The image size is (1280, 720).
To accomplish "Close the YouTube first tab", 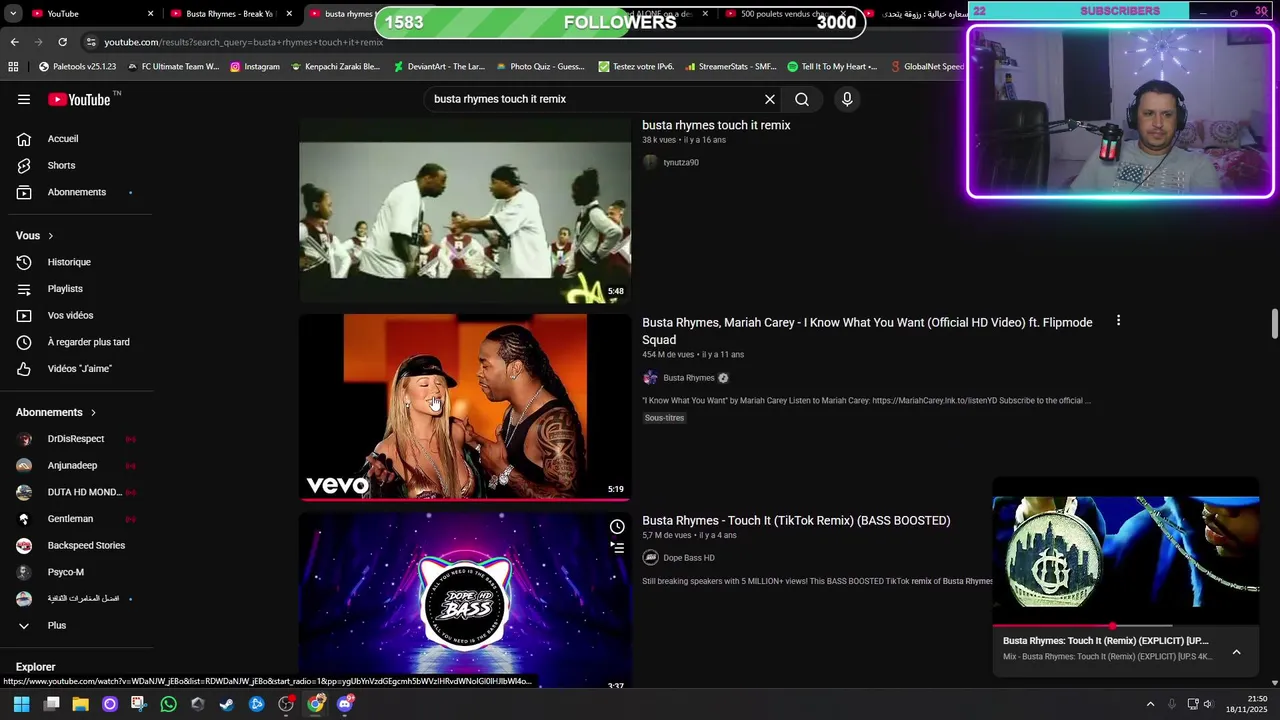I will point(151,14).
